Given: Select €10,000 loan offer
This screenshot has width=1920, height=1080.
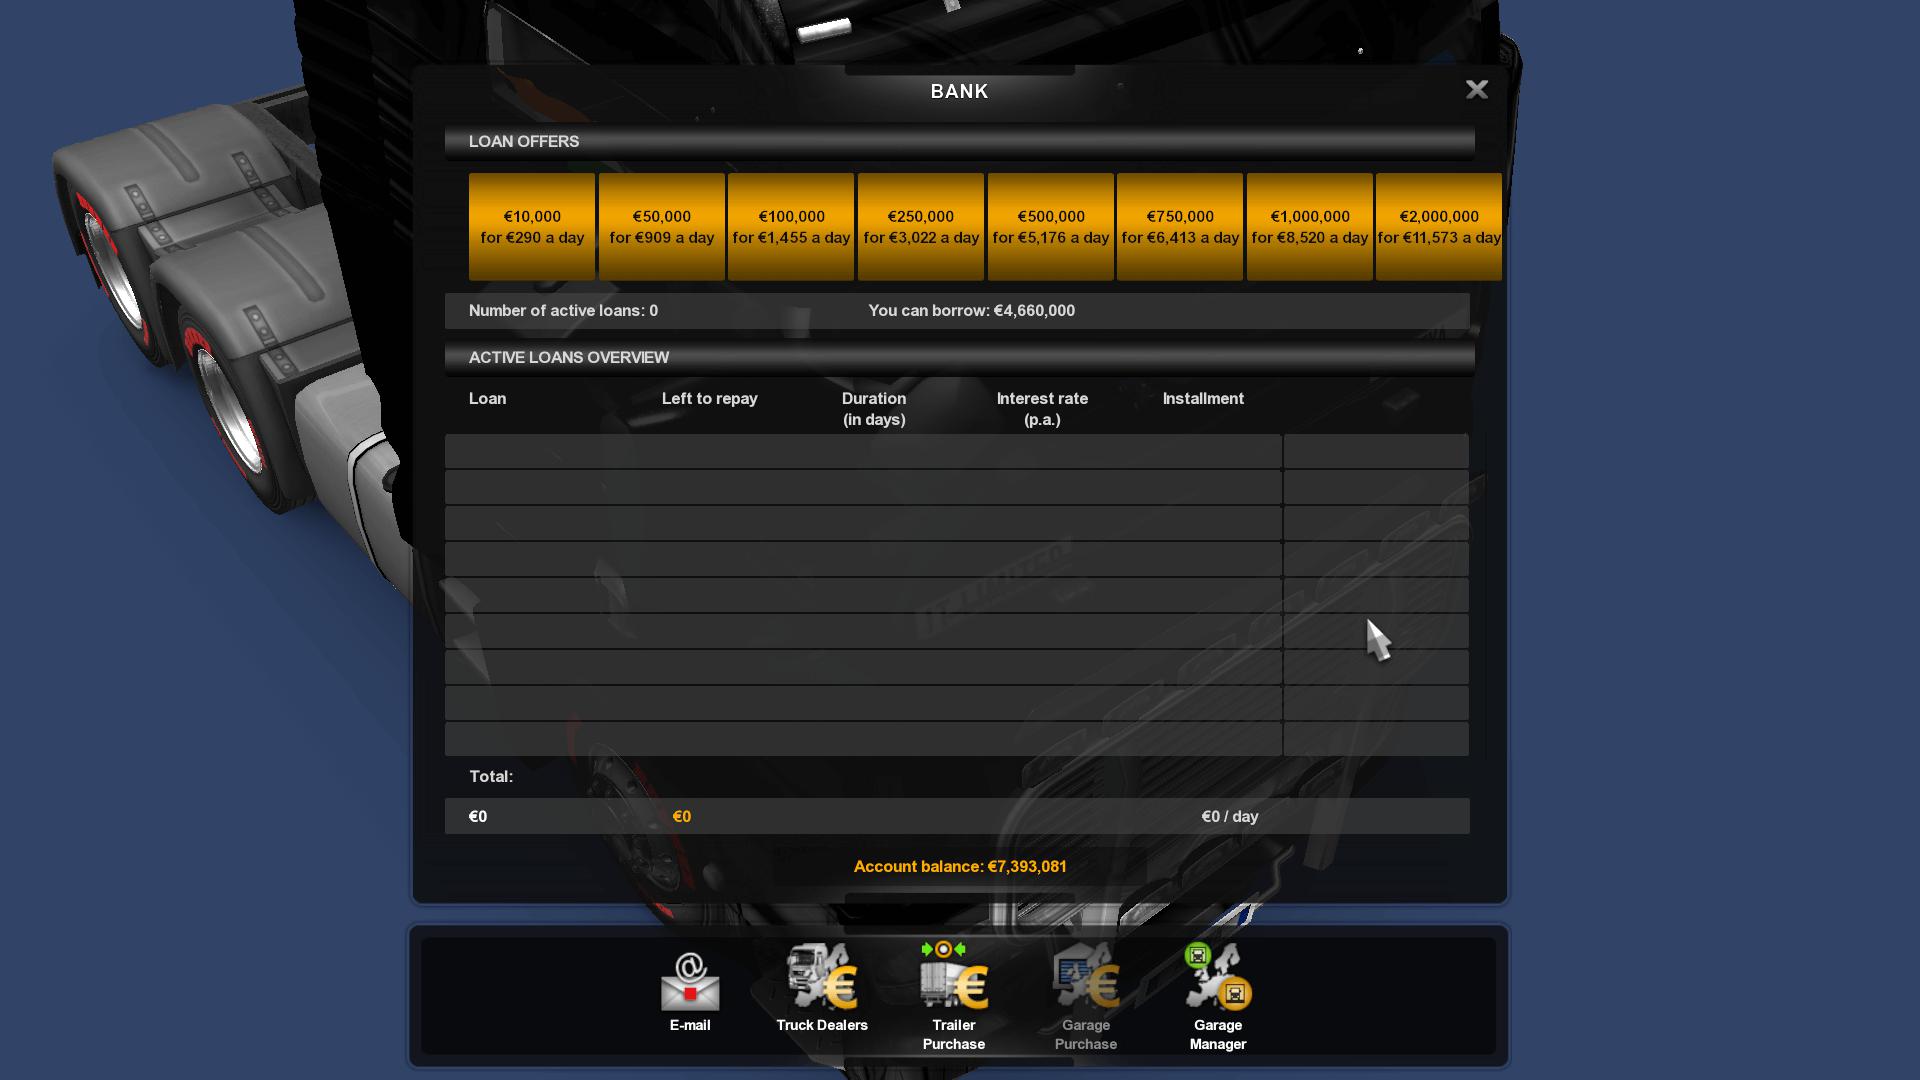Looking at the screenshot, I should click(x=531, y=225).
